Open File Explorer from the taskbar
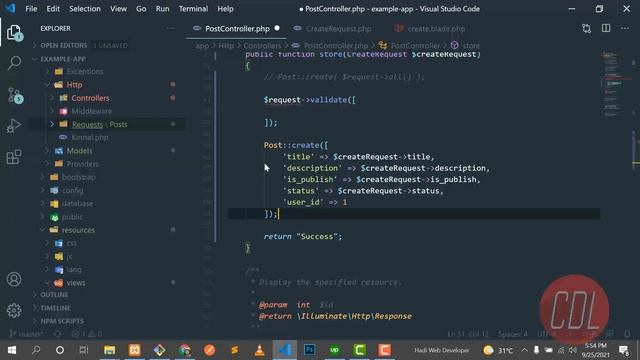640x360 pixels. [109, 350]
